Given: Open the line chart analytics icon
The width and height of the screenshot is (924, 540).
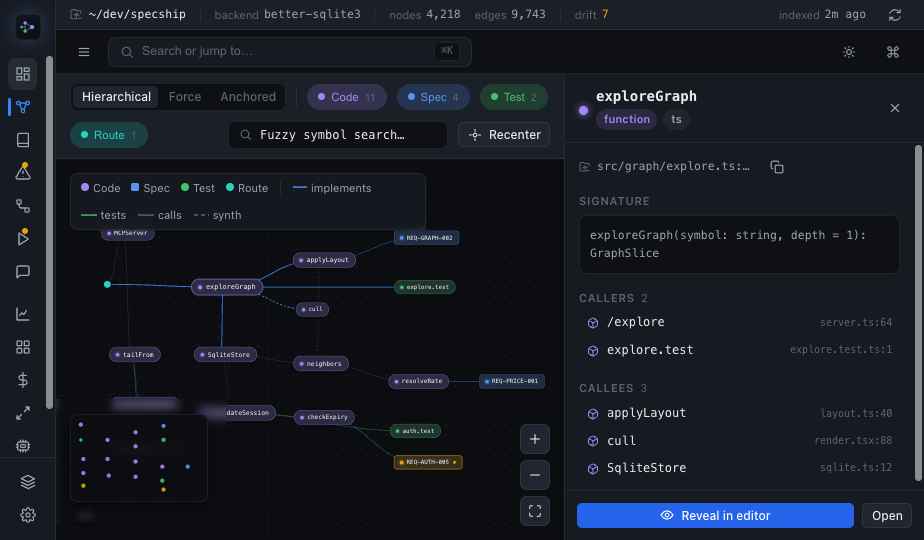Looking at the screenshot, I should (23, 314).
